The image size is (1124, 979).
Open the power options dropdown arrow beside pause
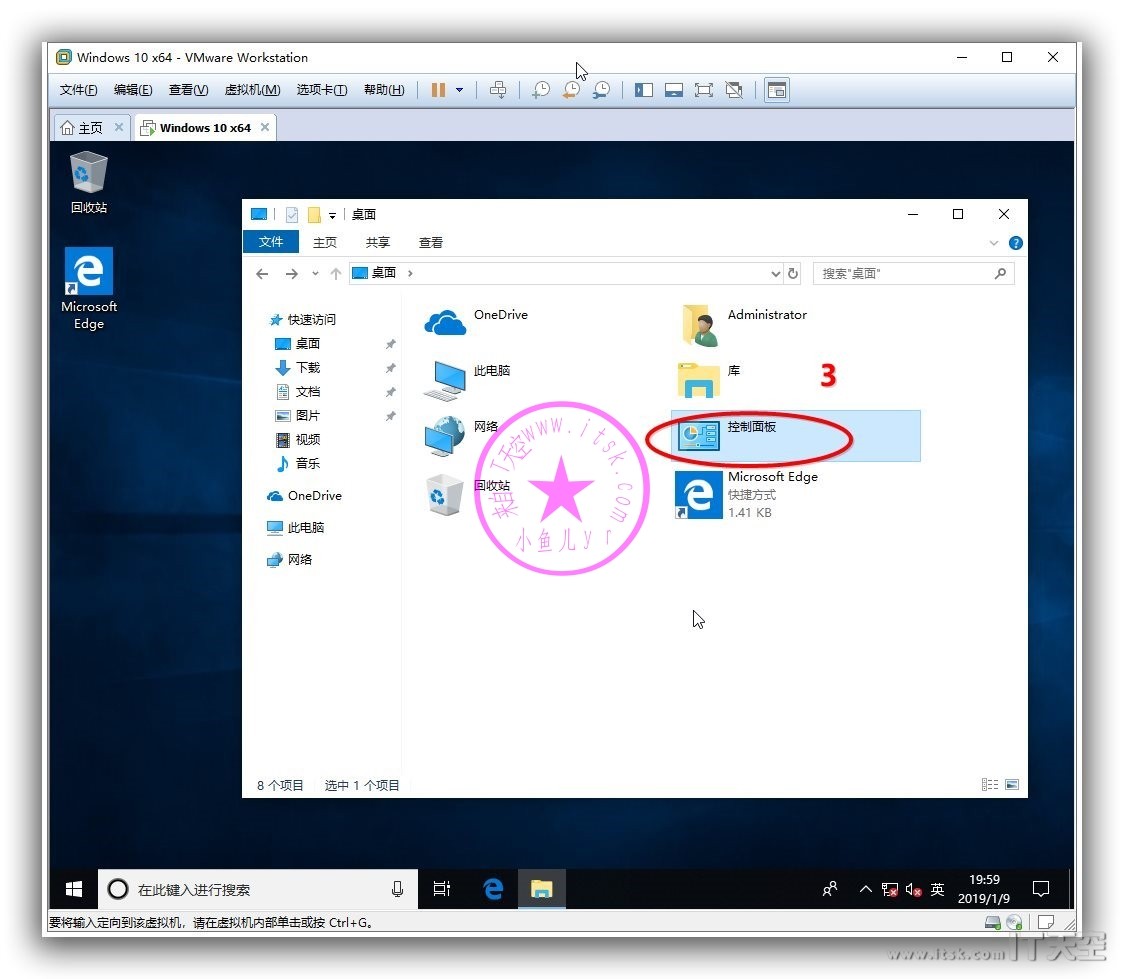[x=459, y=90]
